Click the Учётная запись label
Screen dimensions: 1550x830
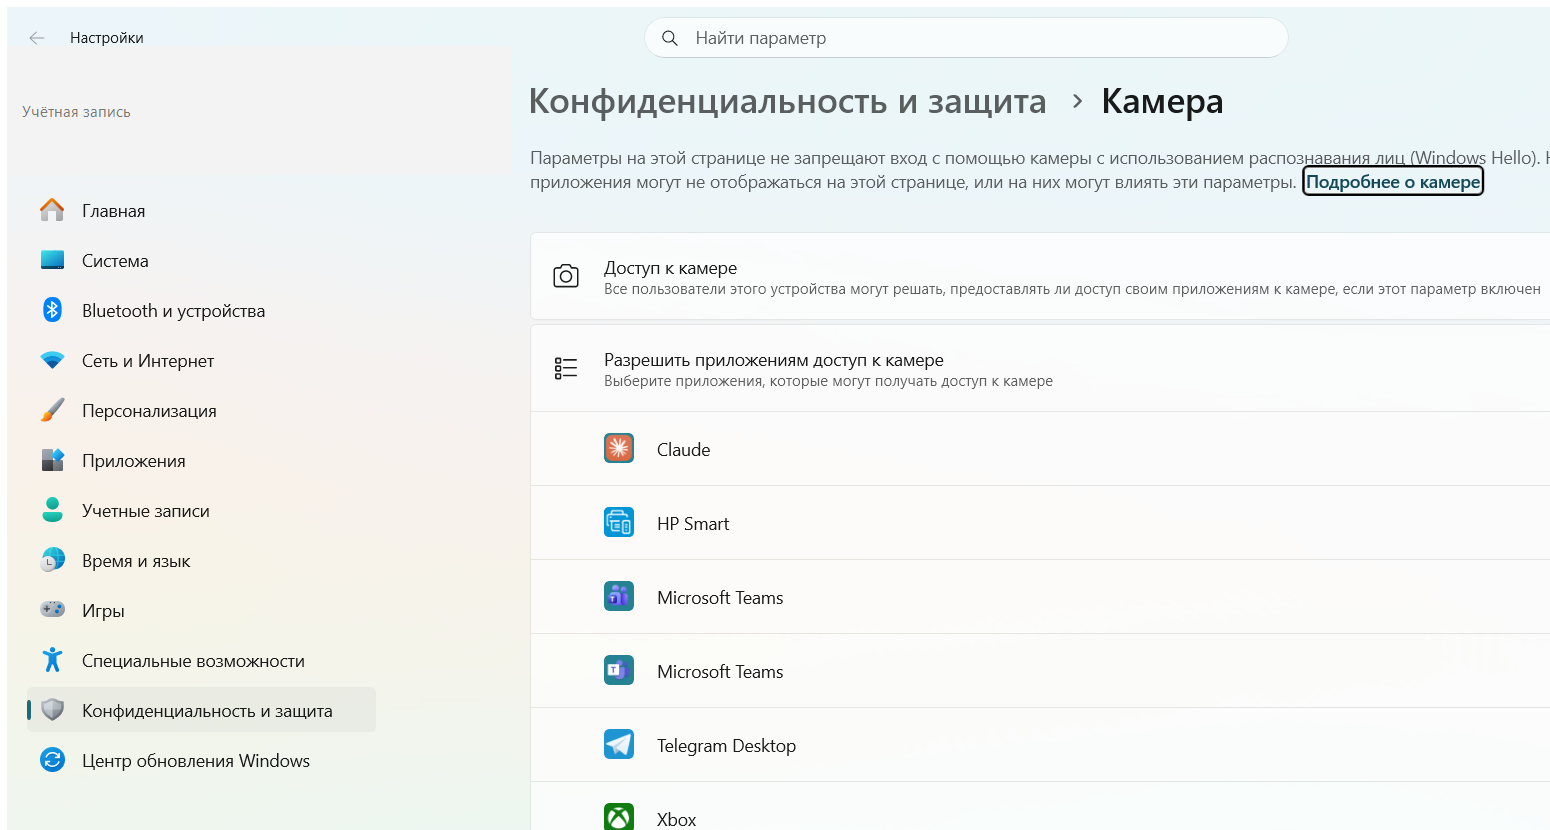[x=76, y=112]
